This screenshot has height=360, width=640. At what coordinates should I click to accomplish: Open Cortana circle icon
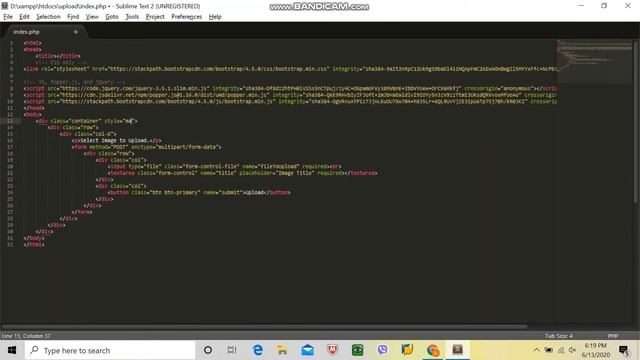(208, 350)
